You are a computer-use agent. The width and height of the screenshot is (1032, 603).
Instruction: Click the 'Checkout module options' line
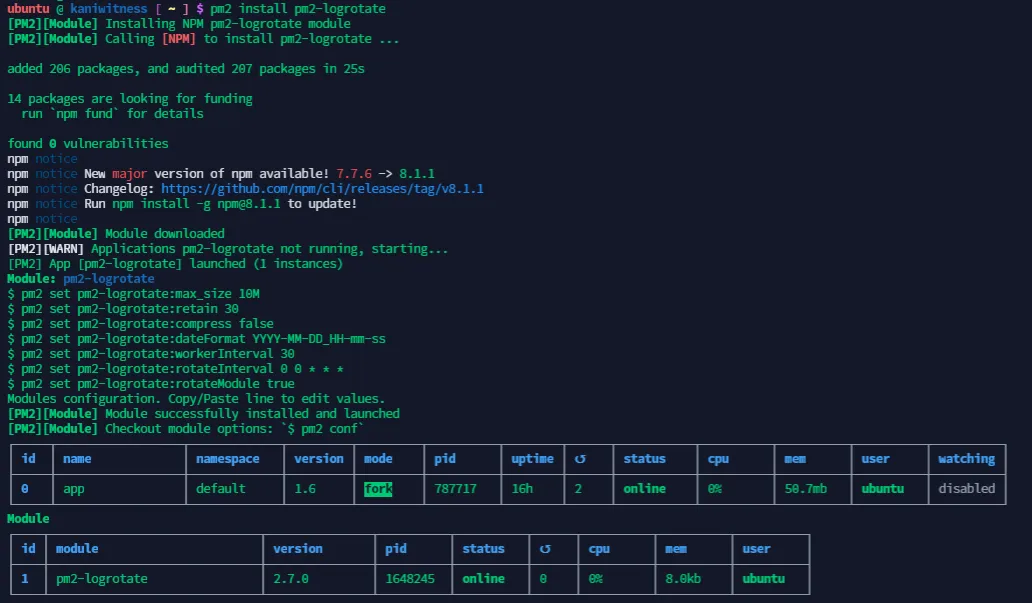pyautogui.click(x=186, y=429)
